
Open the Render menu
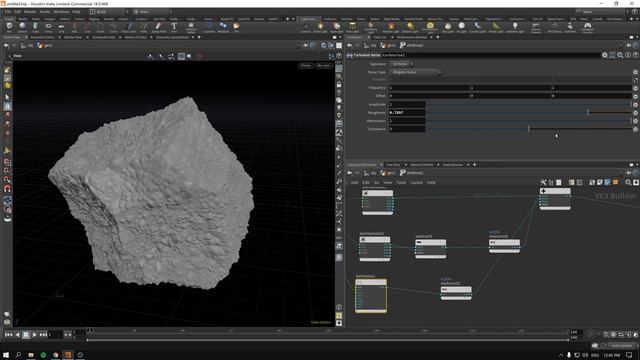click(30, 12)
